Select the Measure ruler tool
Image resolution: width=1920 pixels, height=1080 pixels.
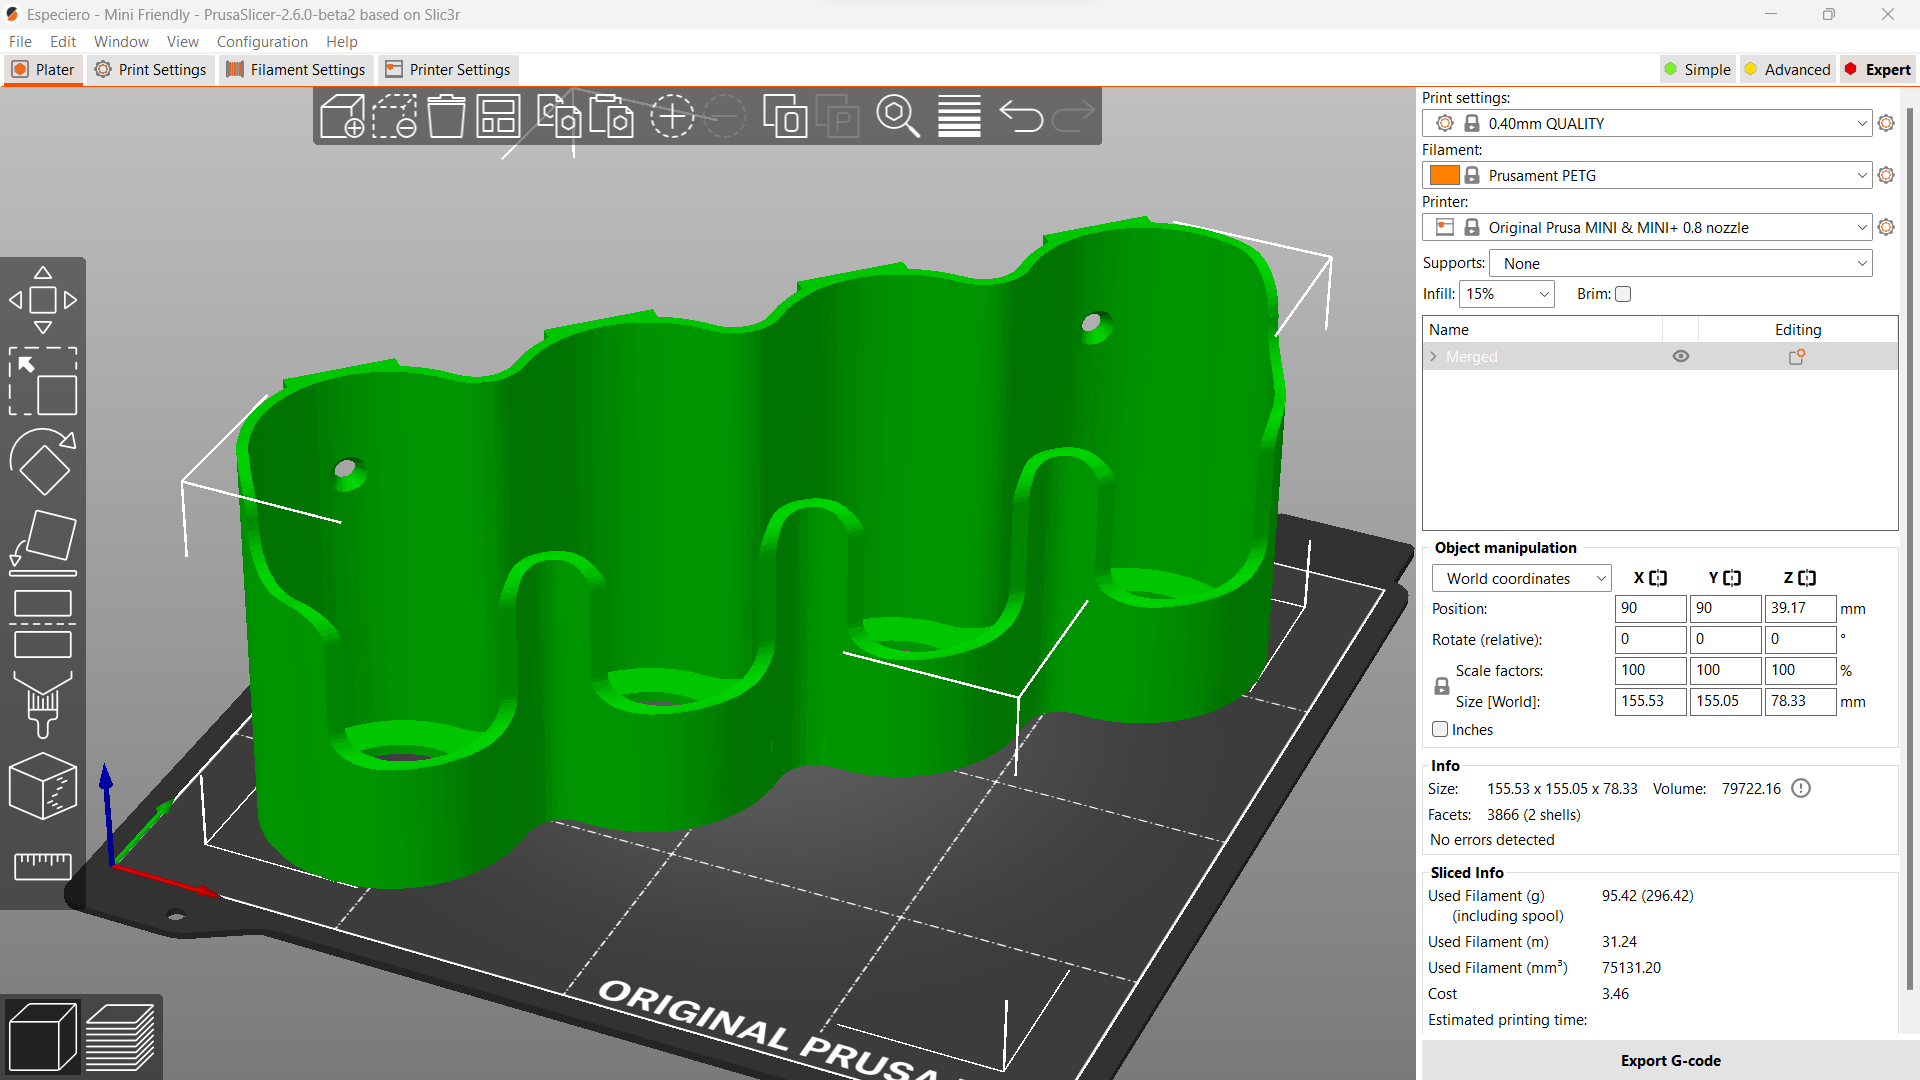coord(43,866)
